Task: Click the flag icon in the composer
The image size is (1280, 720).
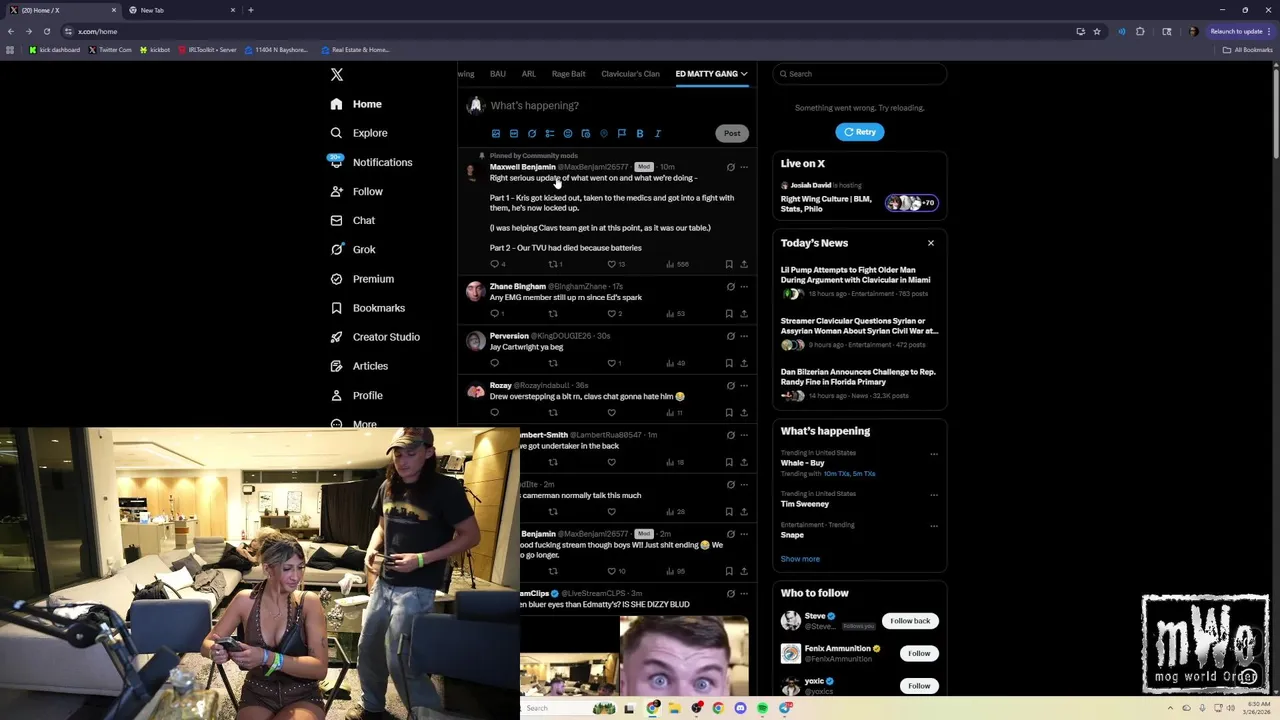Action: [x=622, y=133]
